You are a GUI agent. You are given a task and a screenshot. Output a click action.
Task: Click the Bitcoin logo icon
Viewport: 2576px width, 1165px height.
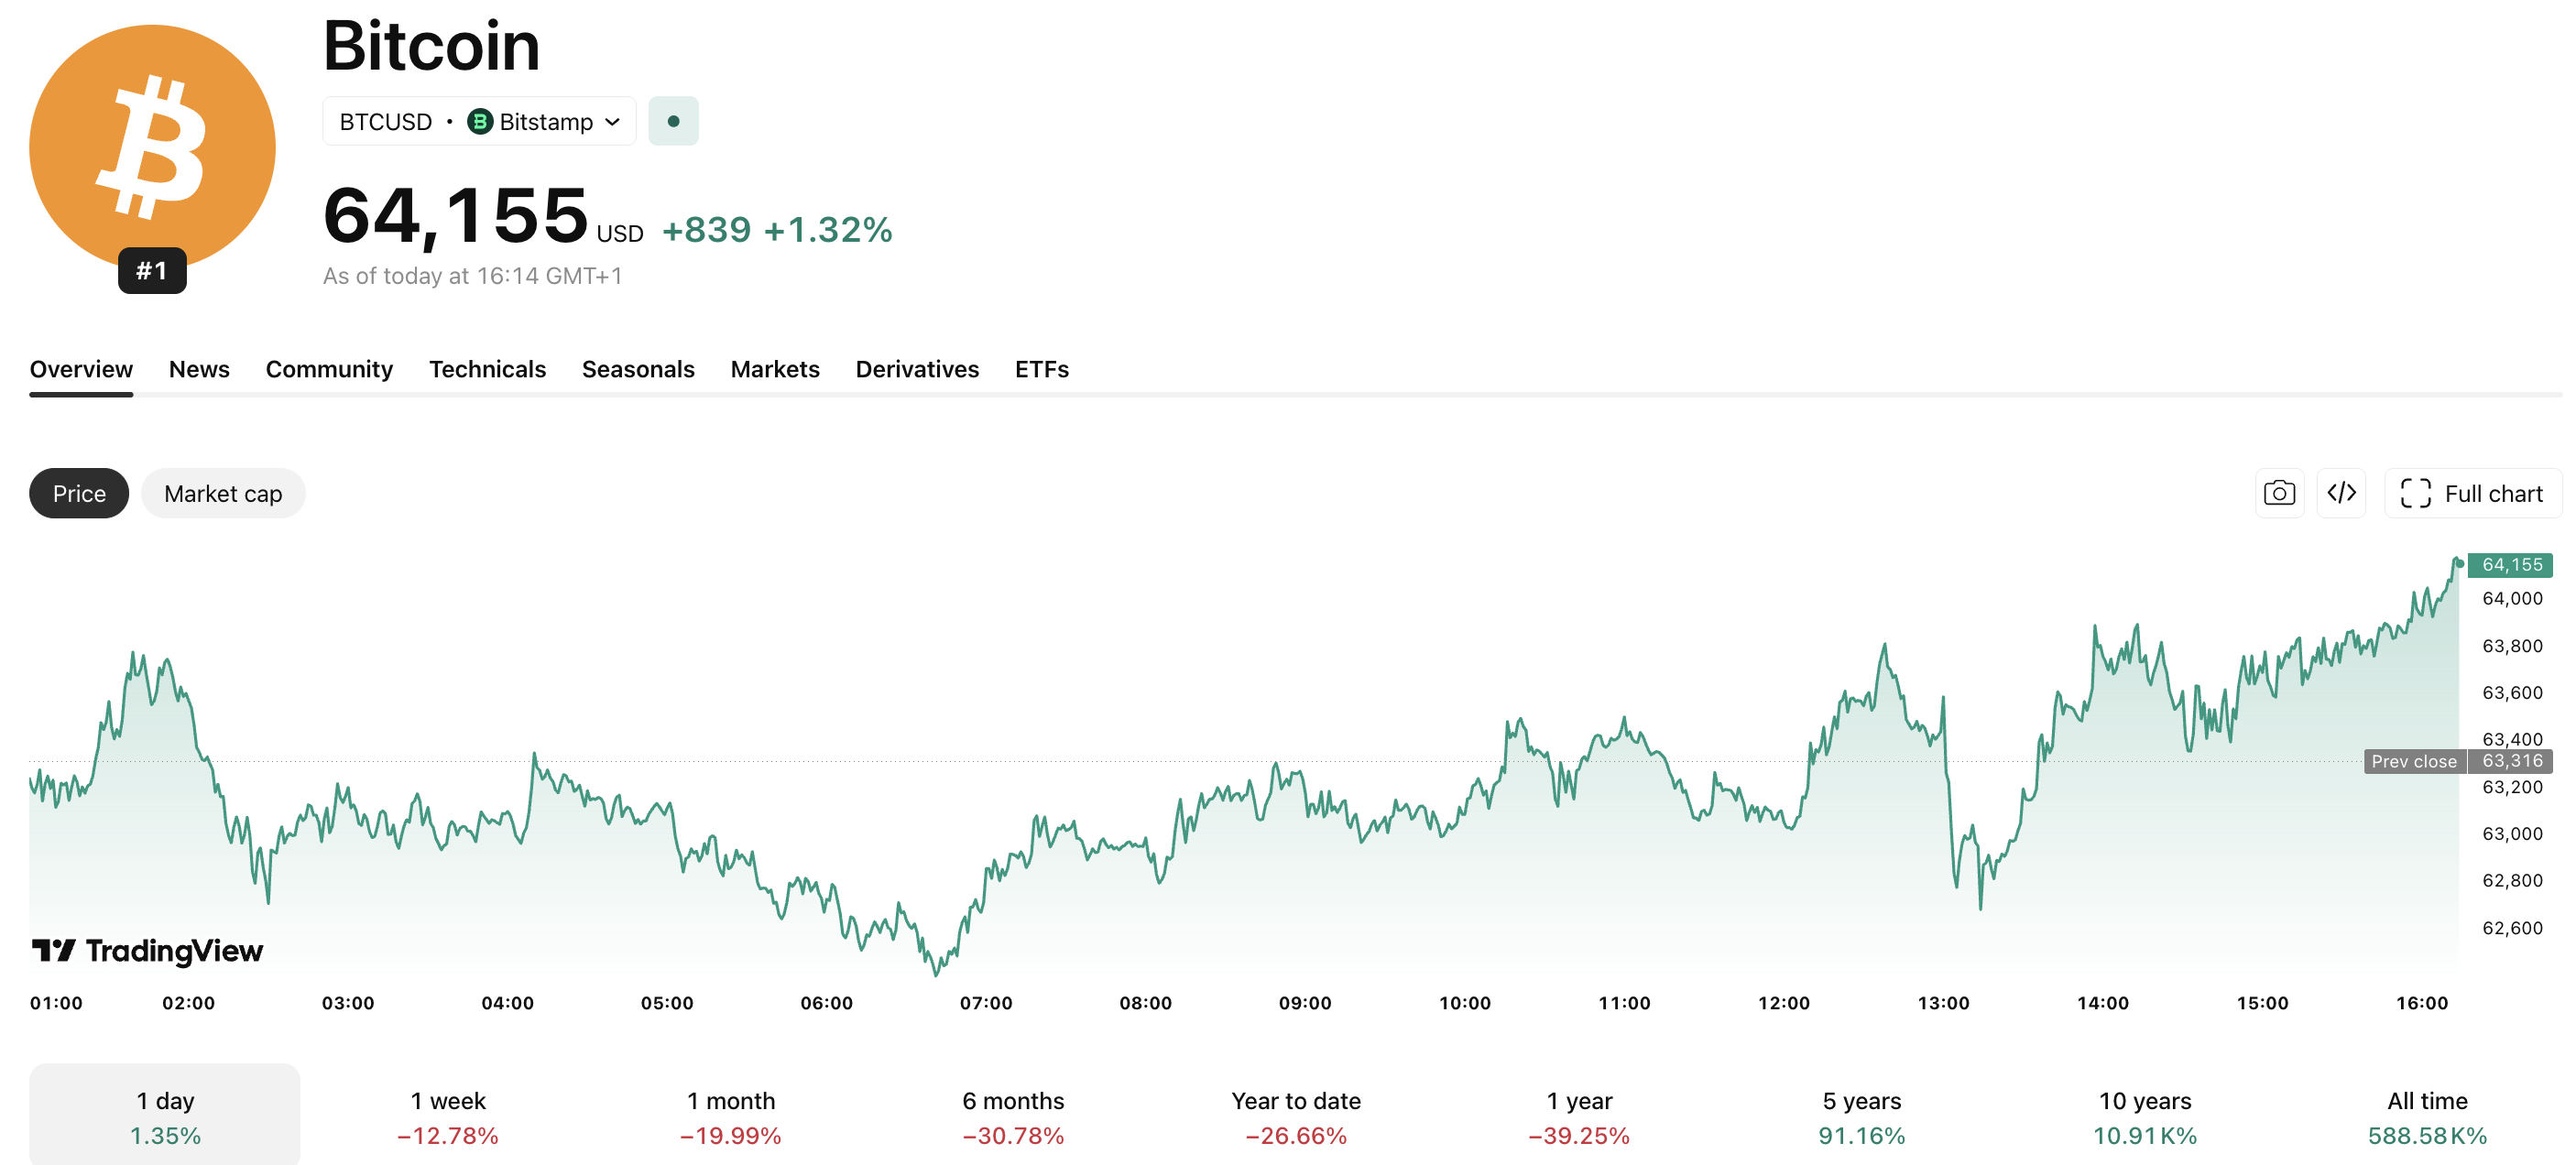(x=152, y=147)
